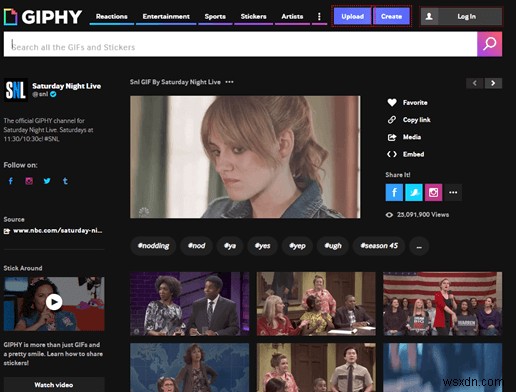Select the #yep tag

pyautogui.click(x=297, y=246)
